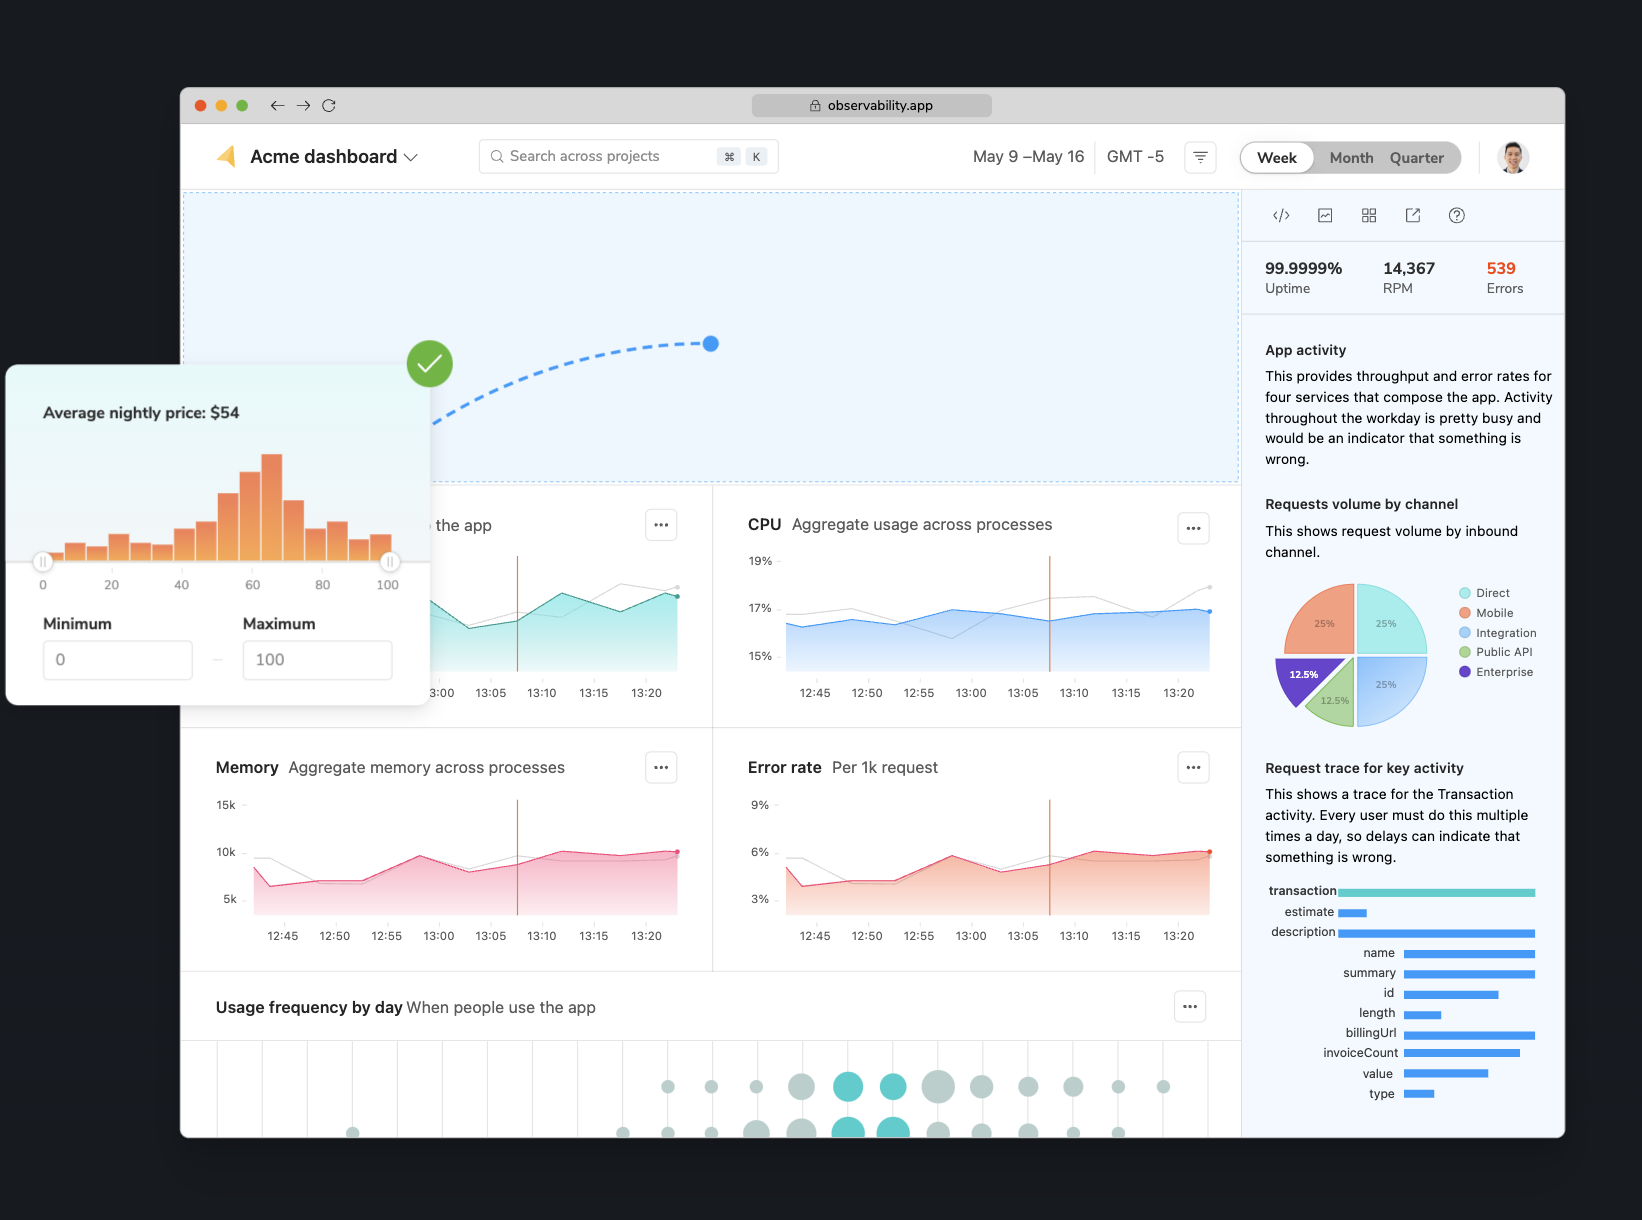The width and height of the screenshot is (1642, 1220).
Task: Click the blue endpoint dot of dashed curve
Action: pos(711,344)
